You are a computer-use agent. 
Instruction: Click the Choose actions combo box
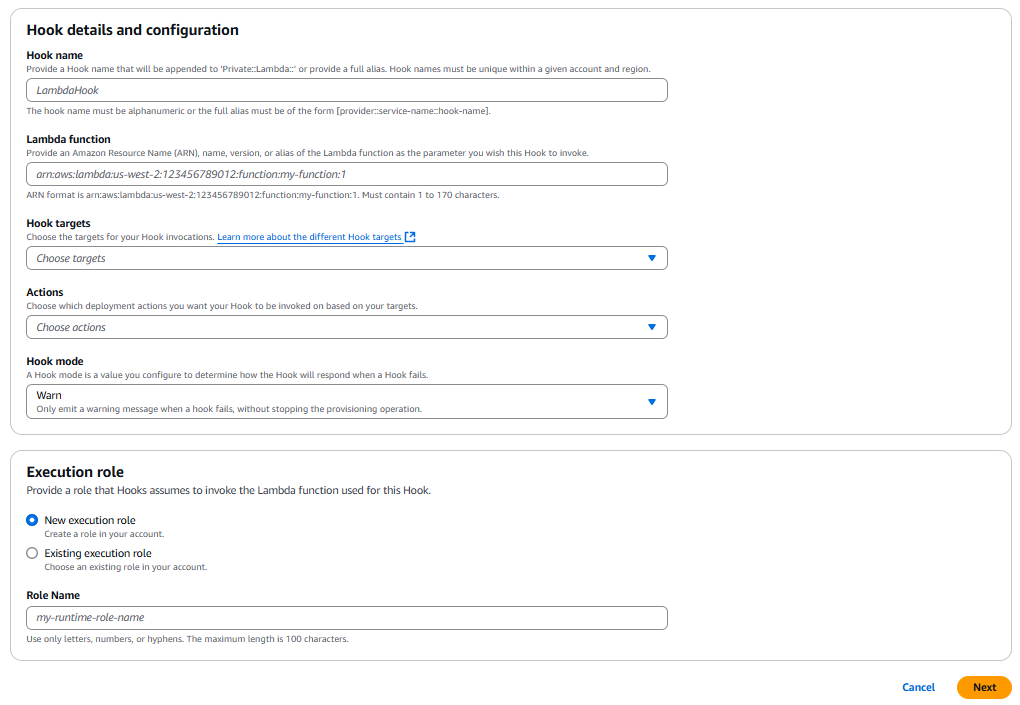346,326
